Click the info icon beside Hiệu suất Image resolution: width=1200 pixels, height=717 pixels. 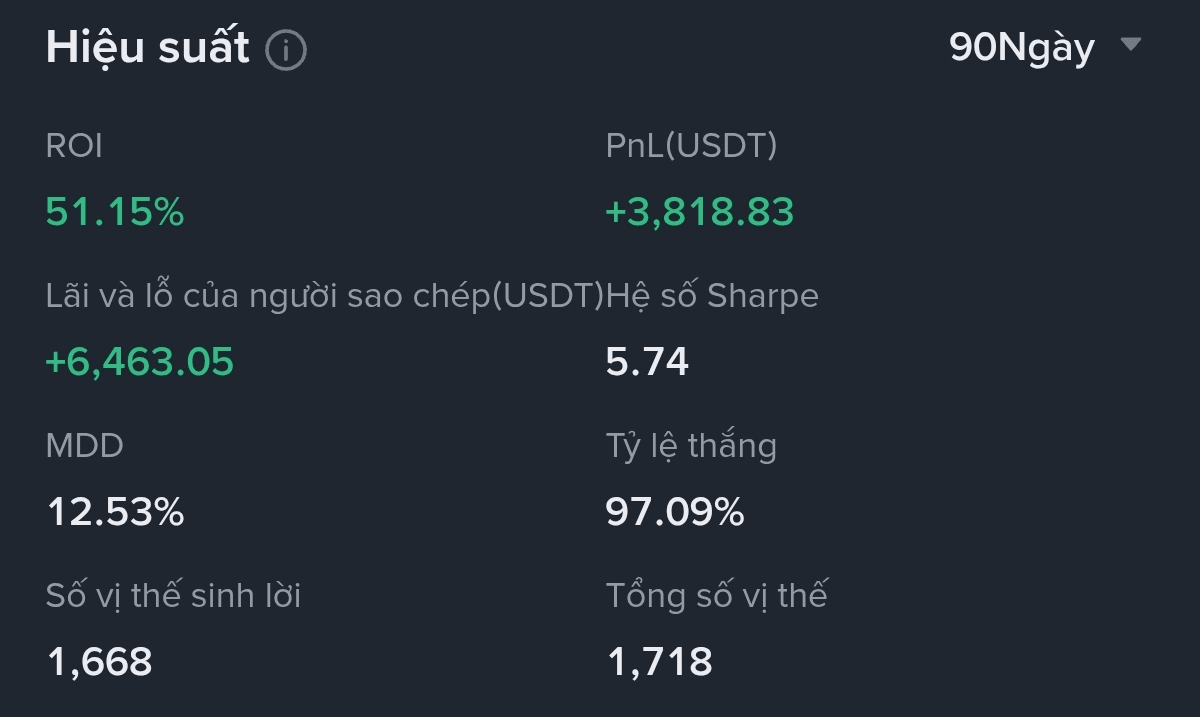286,49
